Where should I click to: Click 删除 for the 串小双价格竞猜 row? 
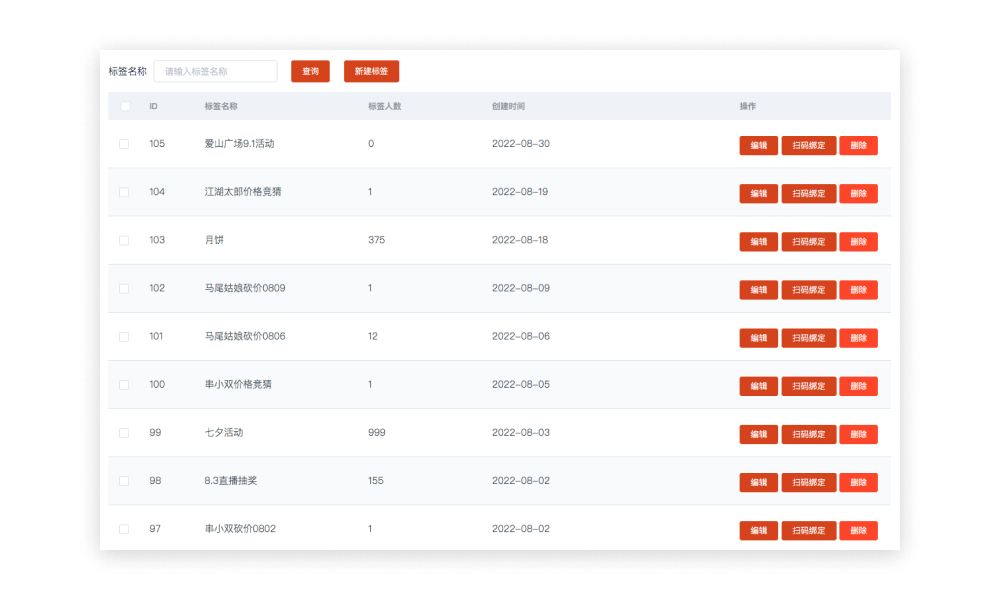pyautogui.click(x=859, y=385)
